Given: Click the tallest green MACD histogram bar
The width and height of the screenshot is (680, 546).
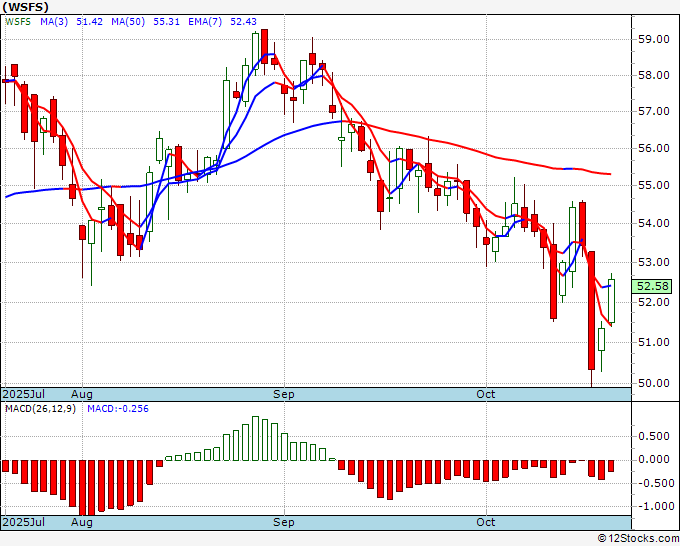Looking at the screenshot, I should tap(255, 438).
